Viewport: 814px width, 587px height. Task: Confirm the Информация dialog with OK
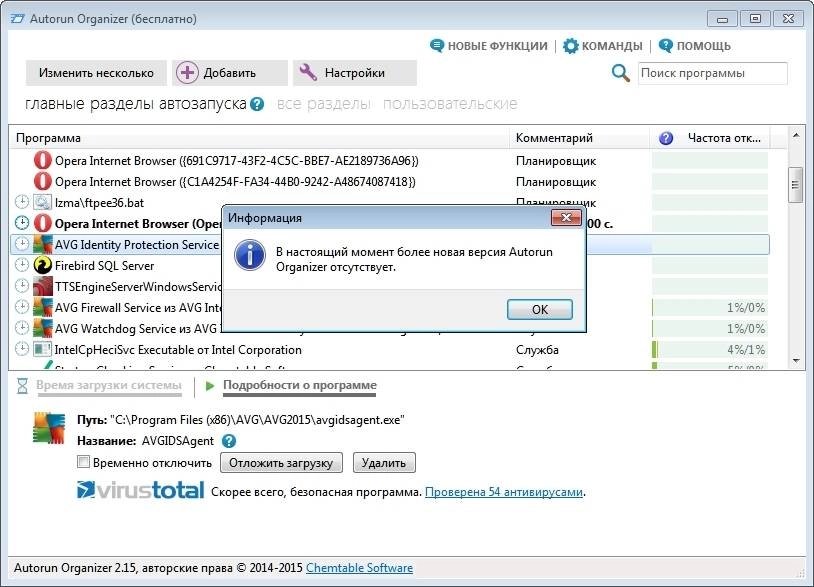[x=539, y=309]
